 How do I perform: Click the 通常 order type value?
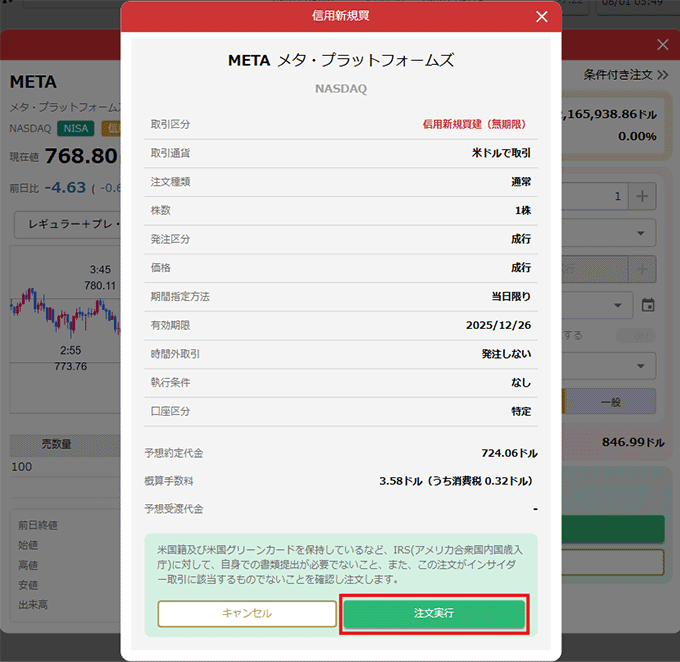point(521,182)
